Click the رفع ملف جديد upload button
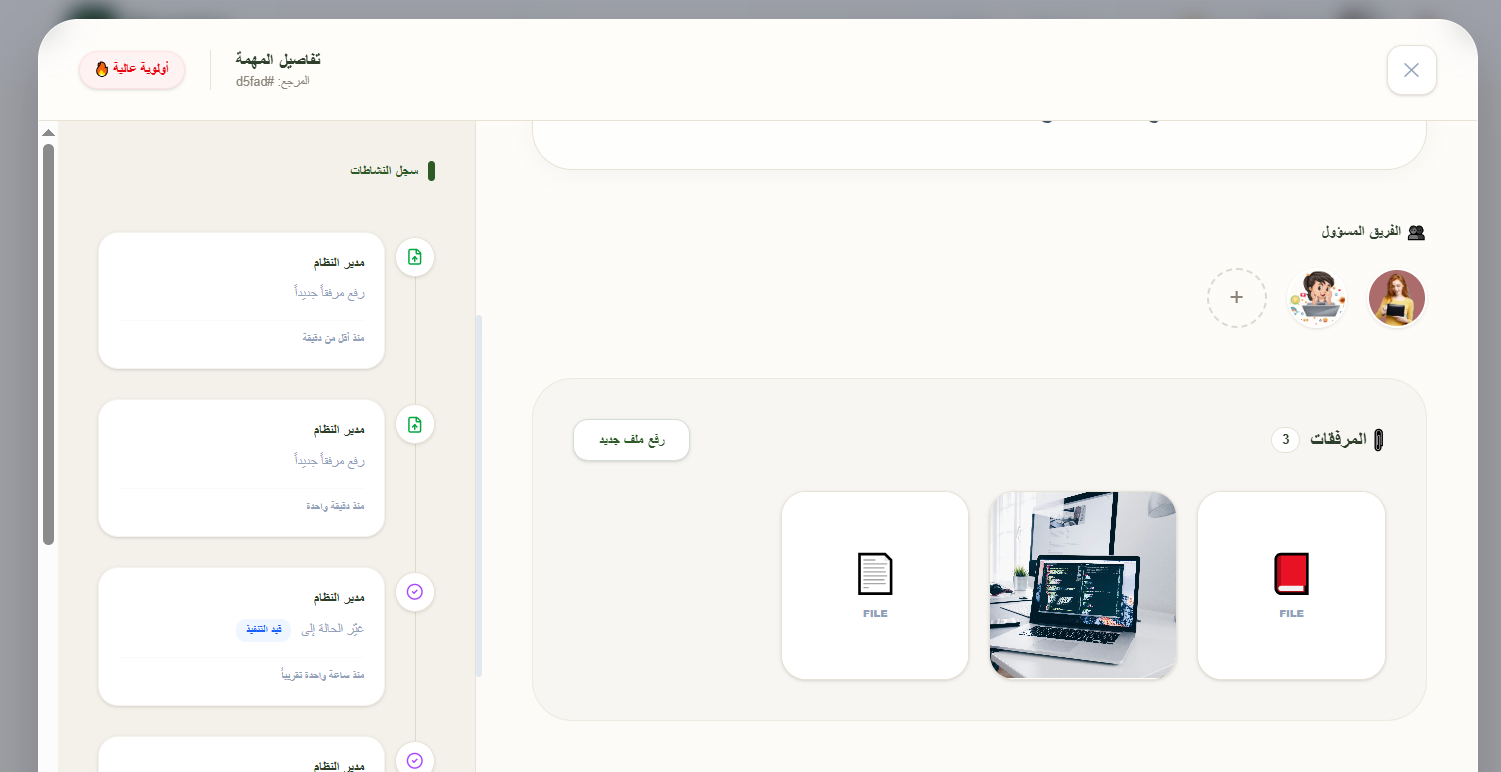1501x772 pixels. [x=631, y=440]
